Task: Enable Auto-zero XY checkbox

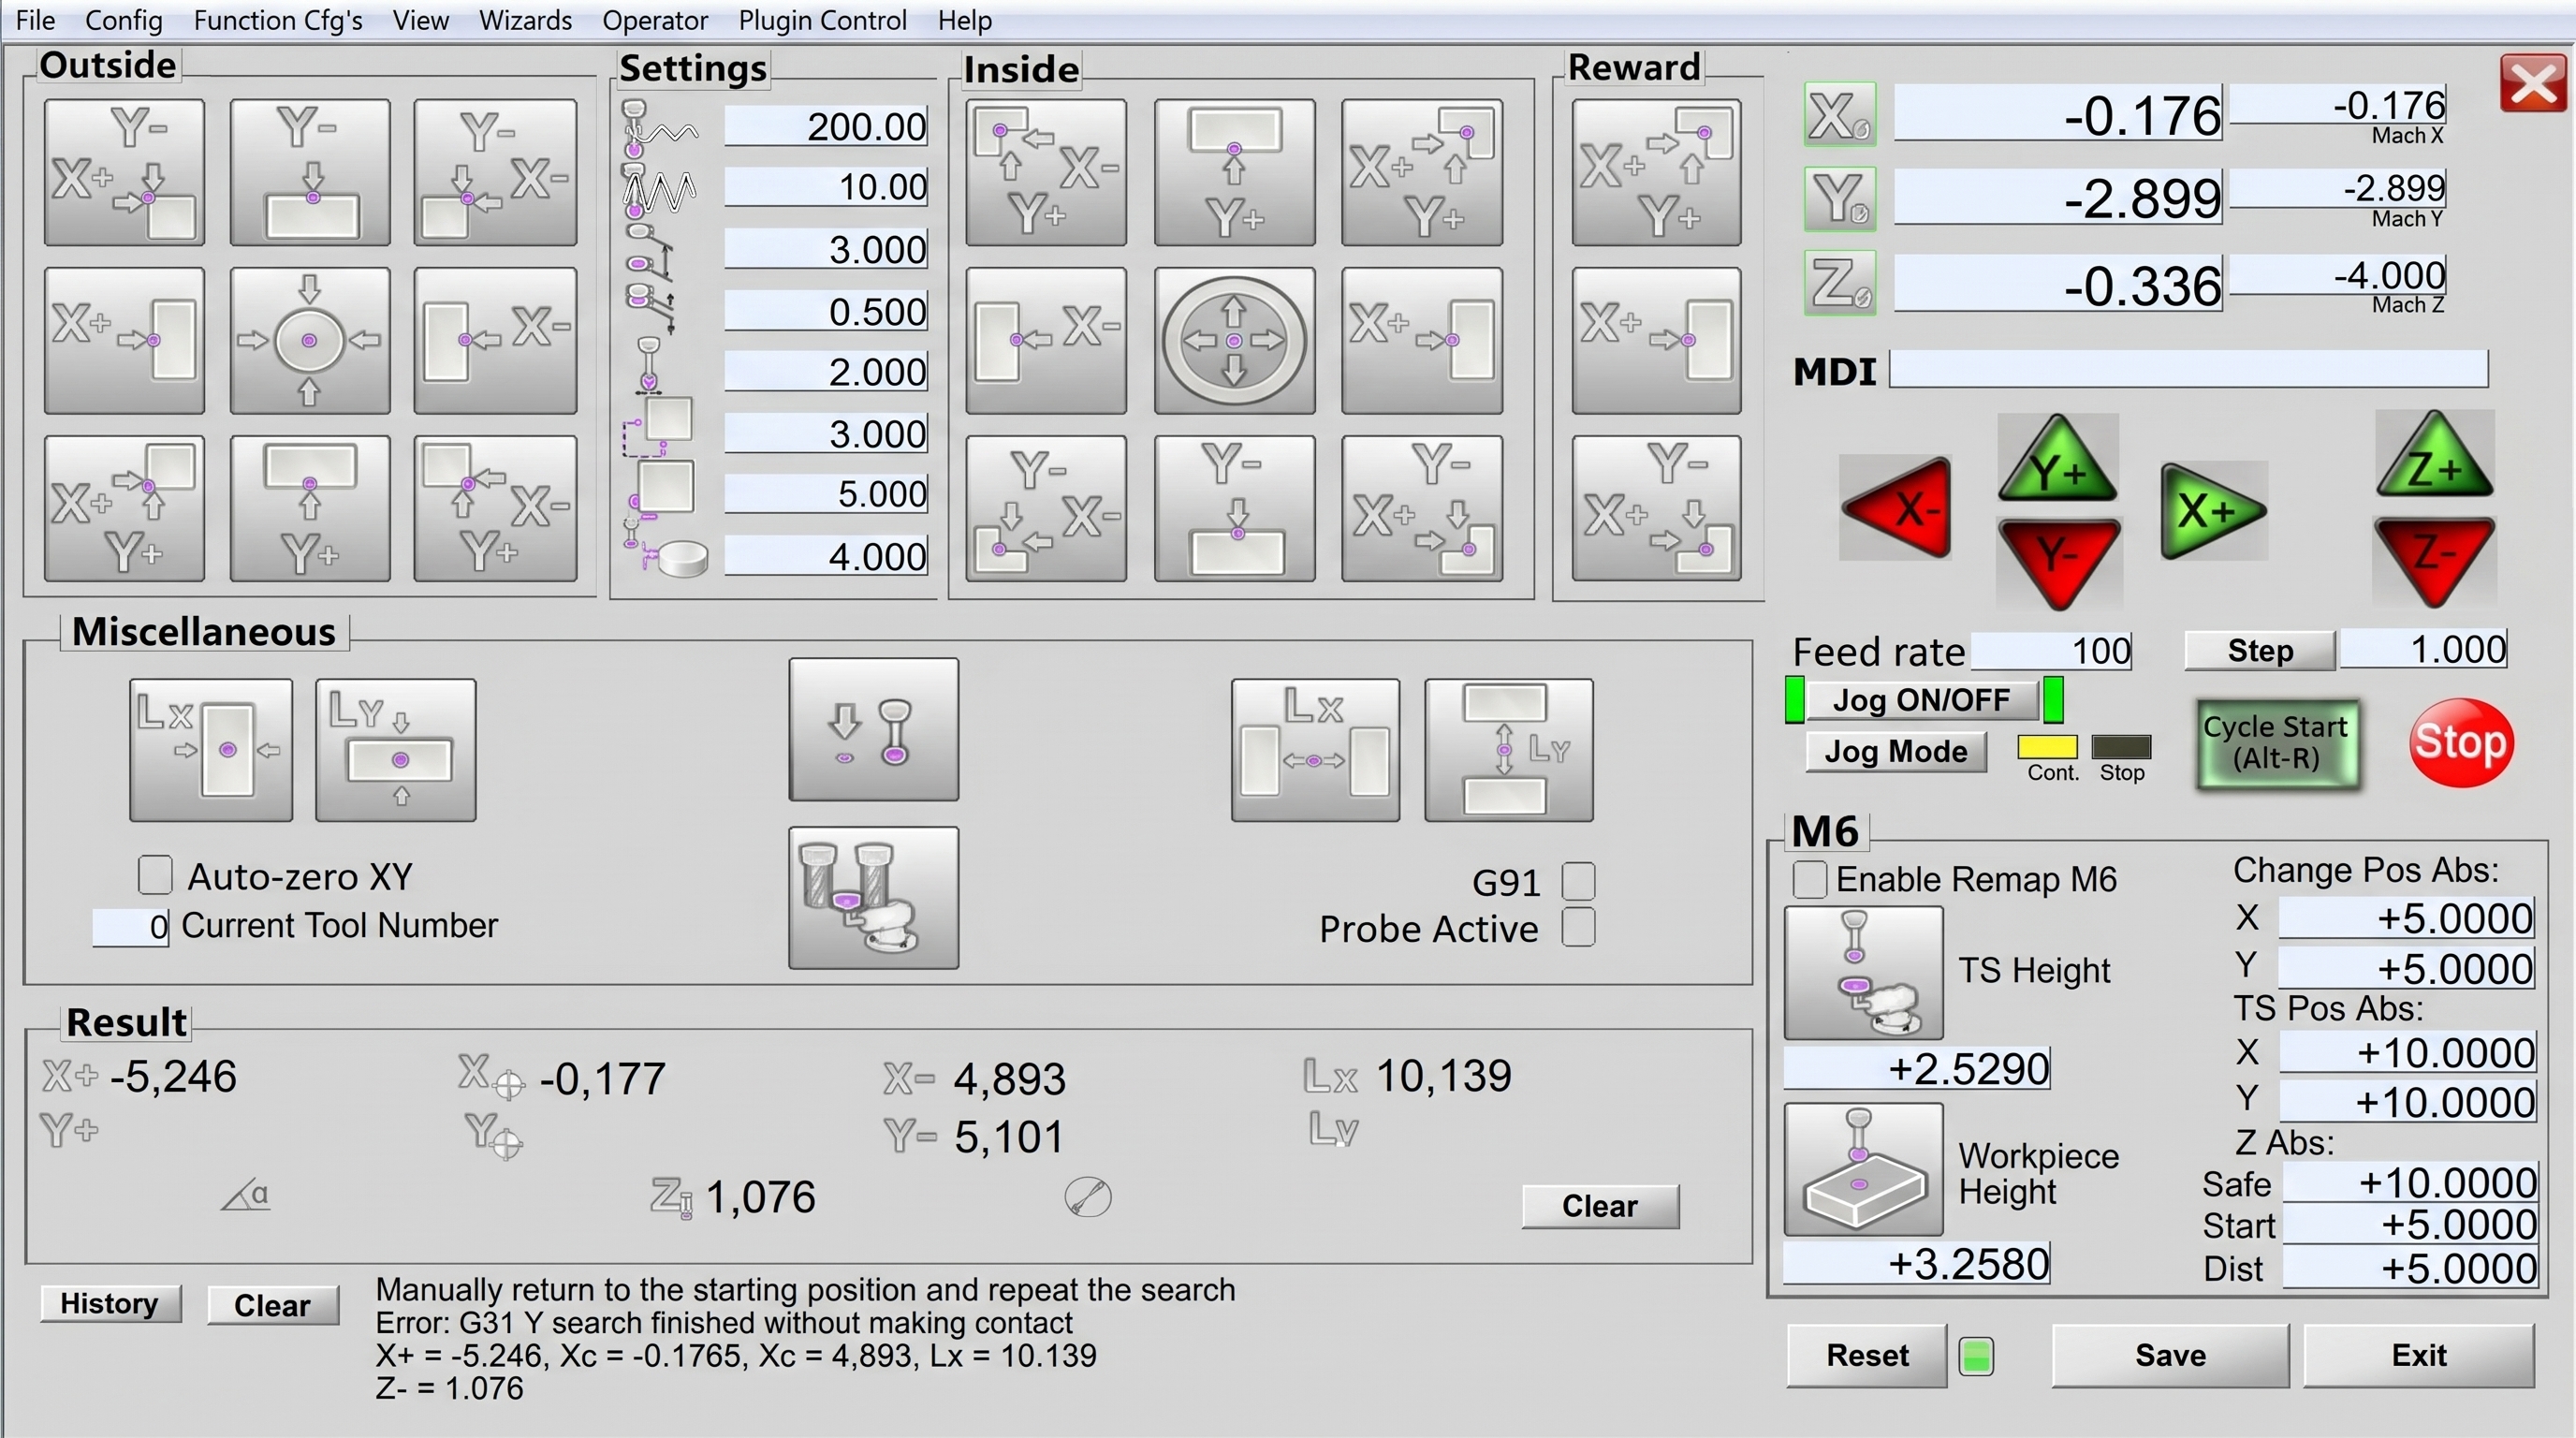Action: point(155,874)
